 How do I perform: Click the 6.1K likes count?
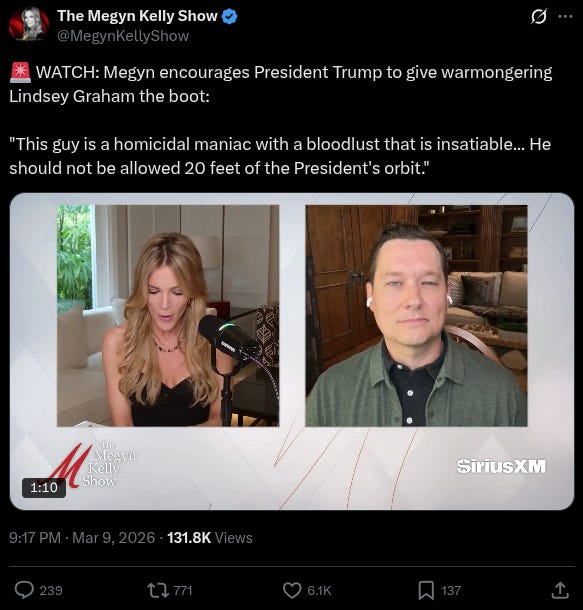click(x=319, y=591)
